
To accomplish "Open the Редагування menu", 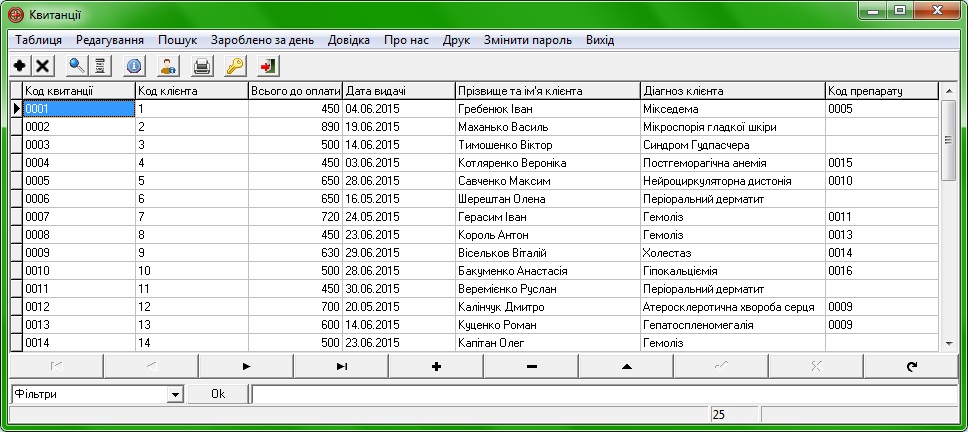I will tap(110, 40).
